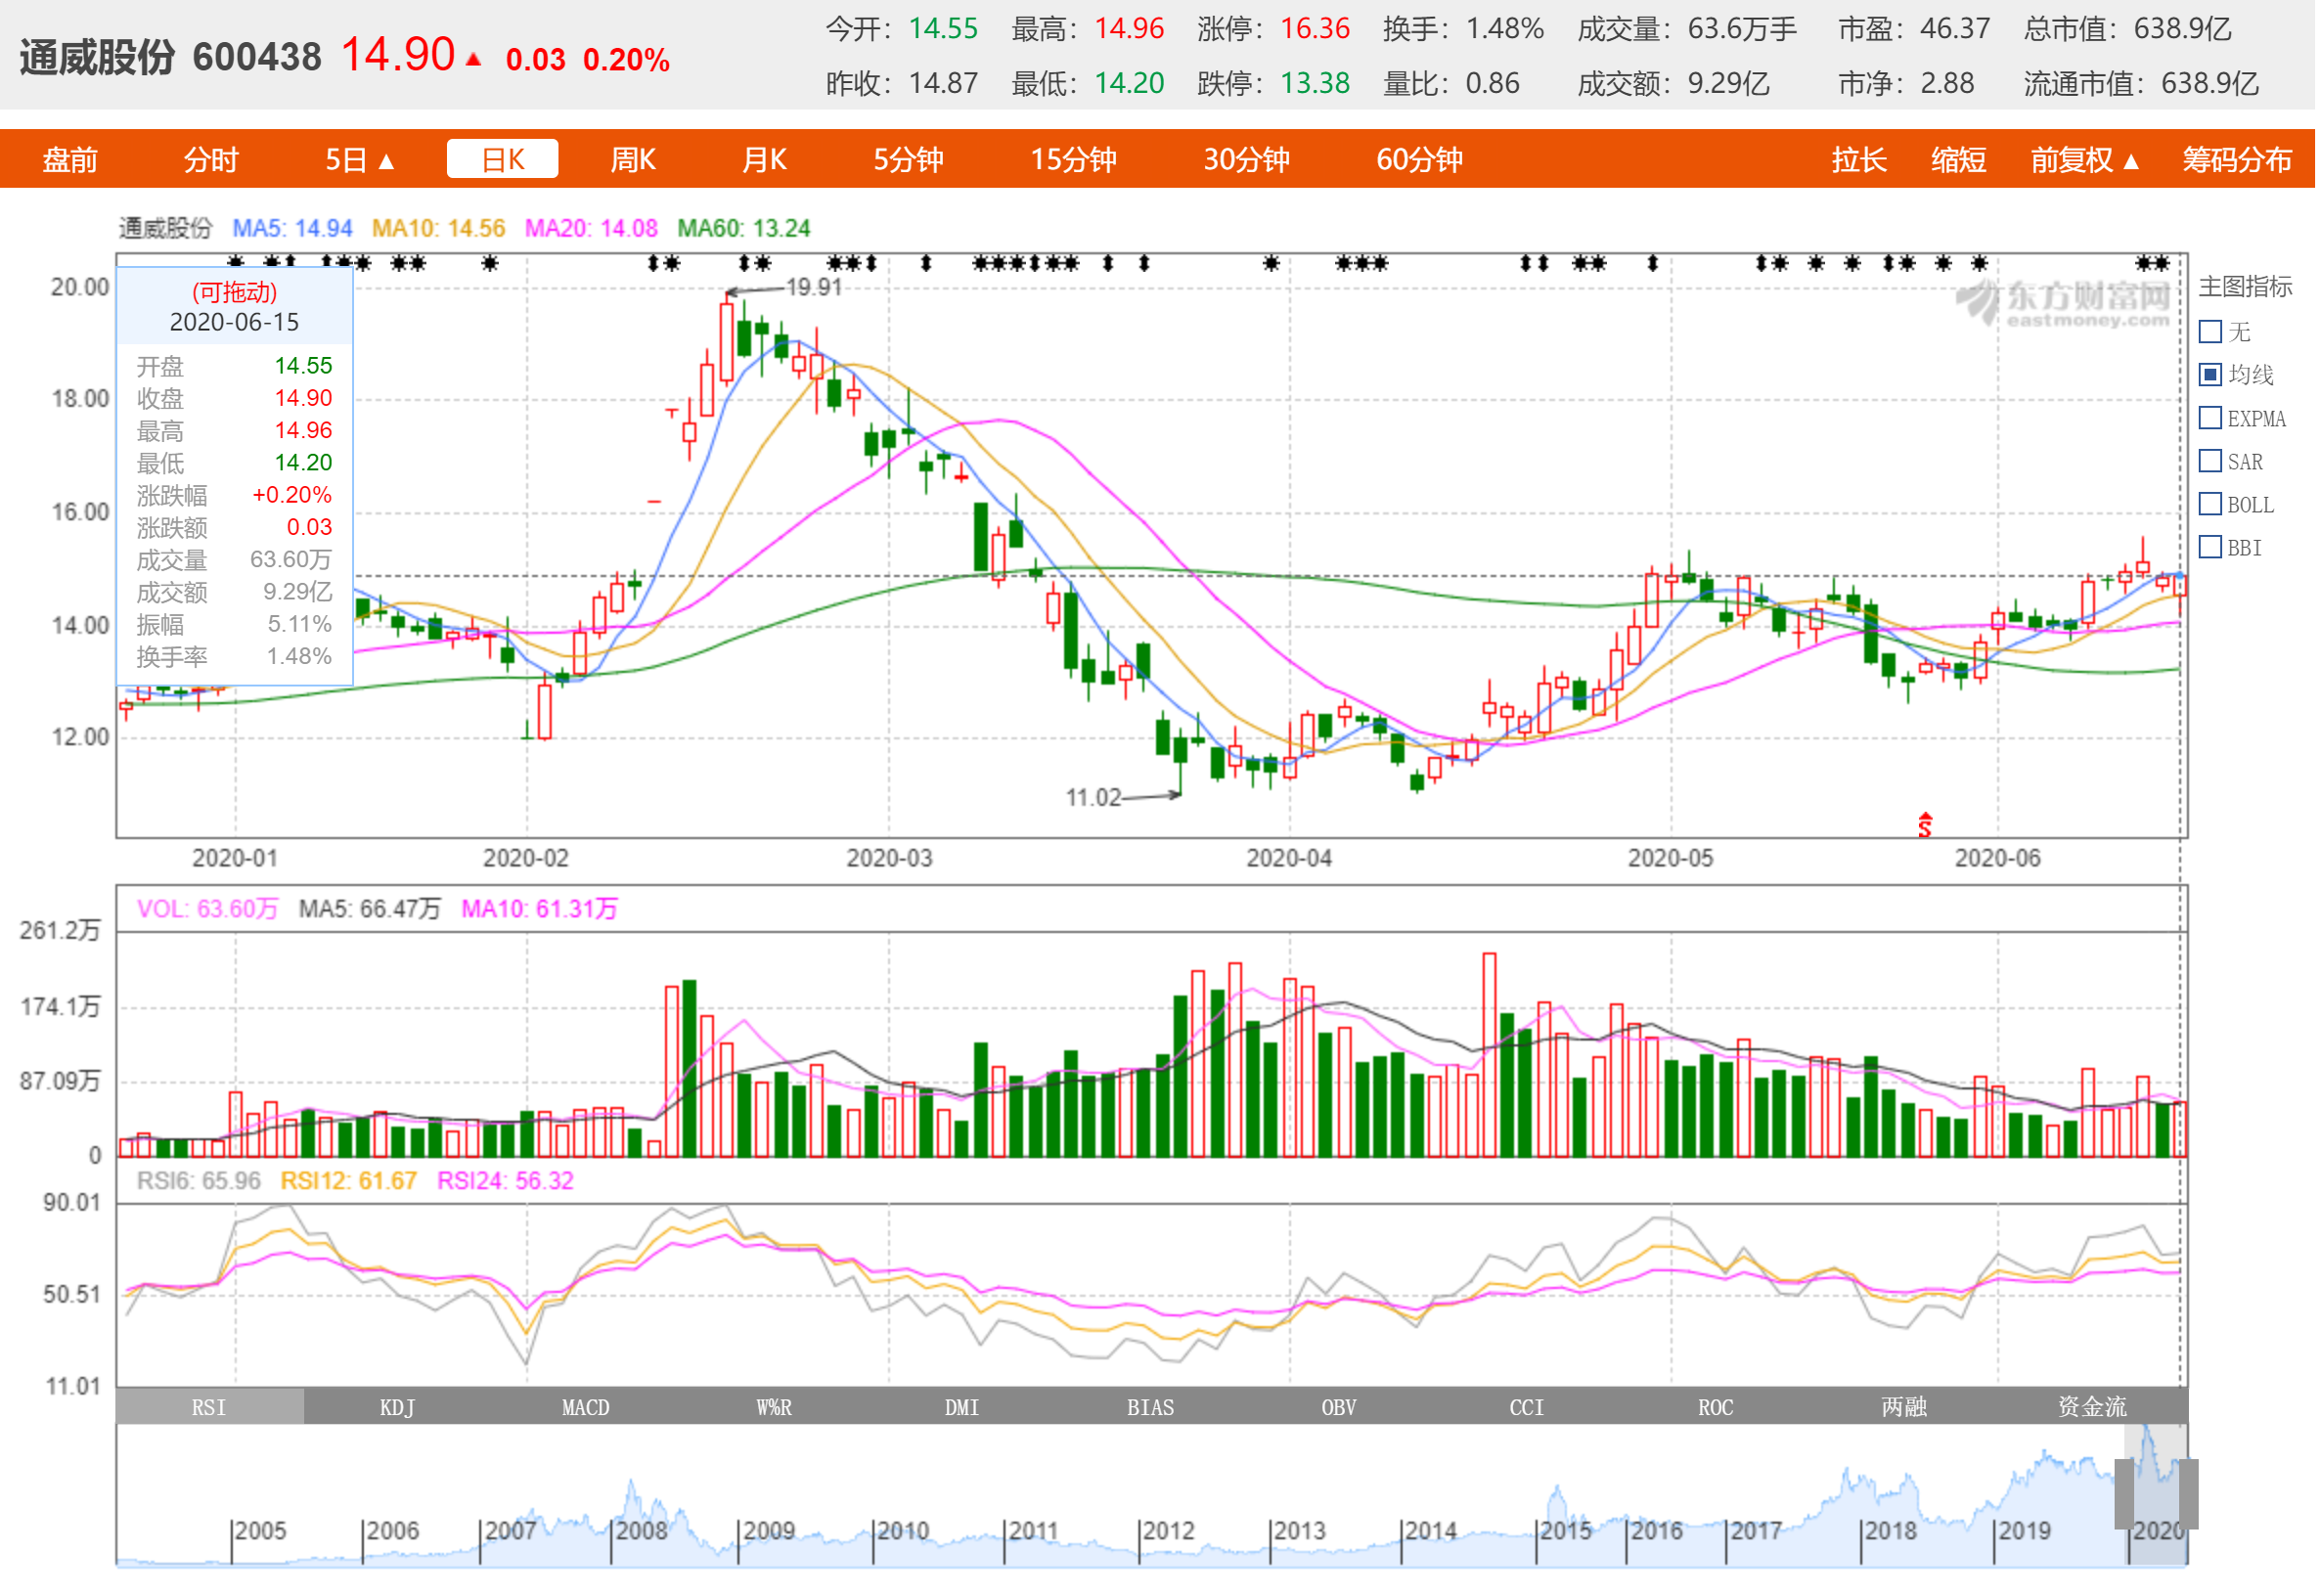Switch to 周K weekly chart

click(x=633, y=159)
